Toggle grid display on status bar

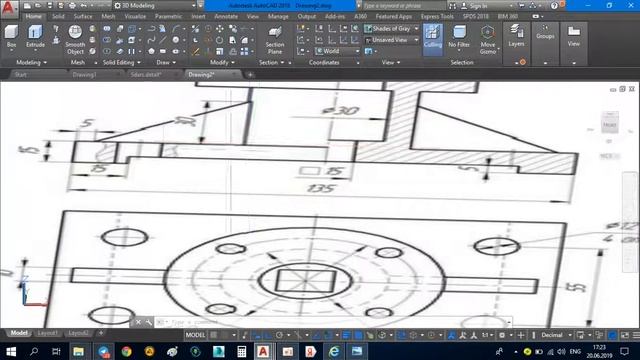[x=213, y=335]
